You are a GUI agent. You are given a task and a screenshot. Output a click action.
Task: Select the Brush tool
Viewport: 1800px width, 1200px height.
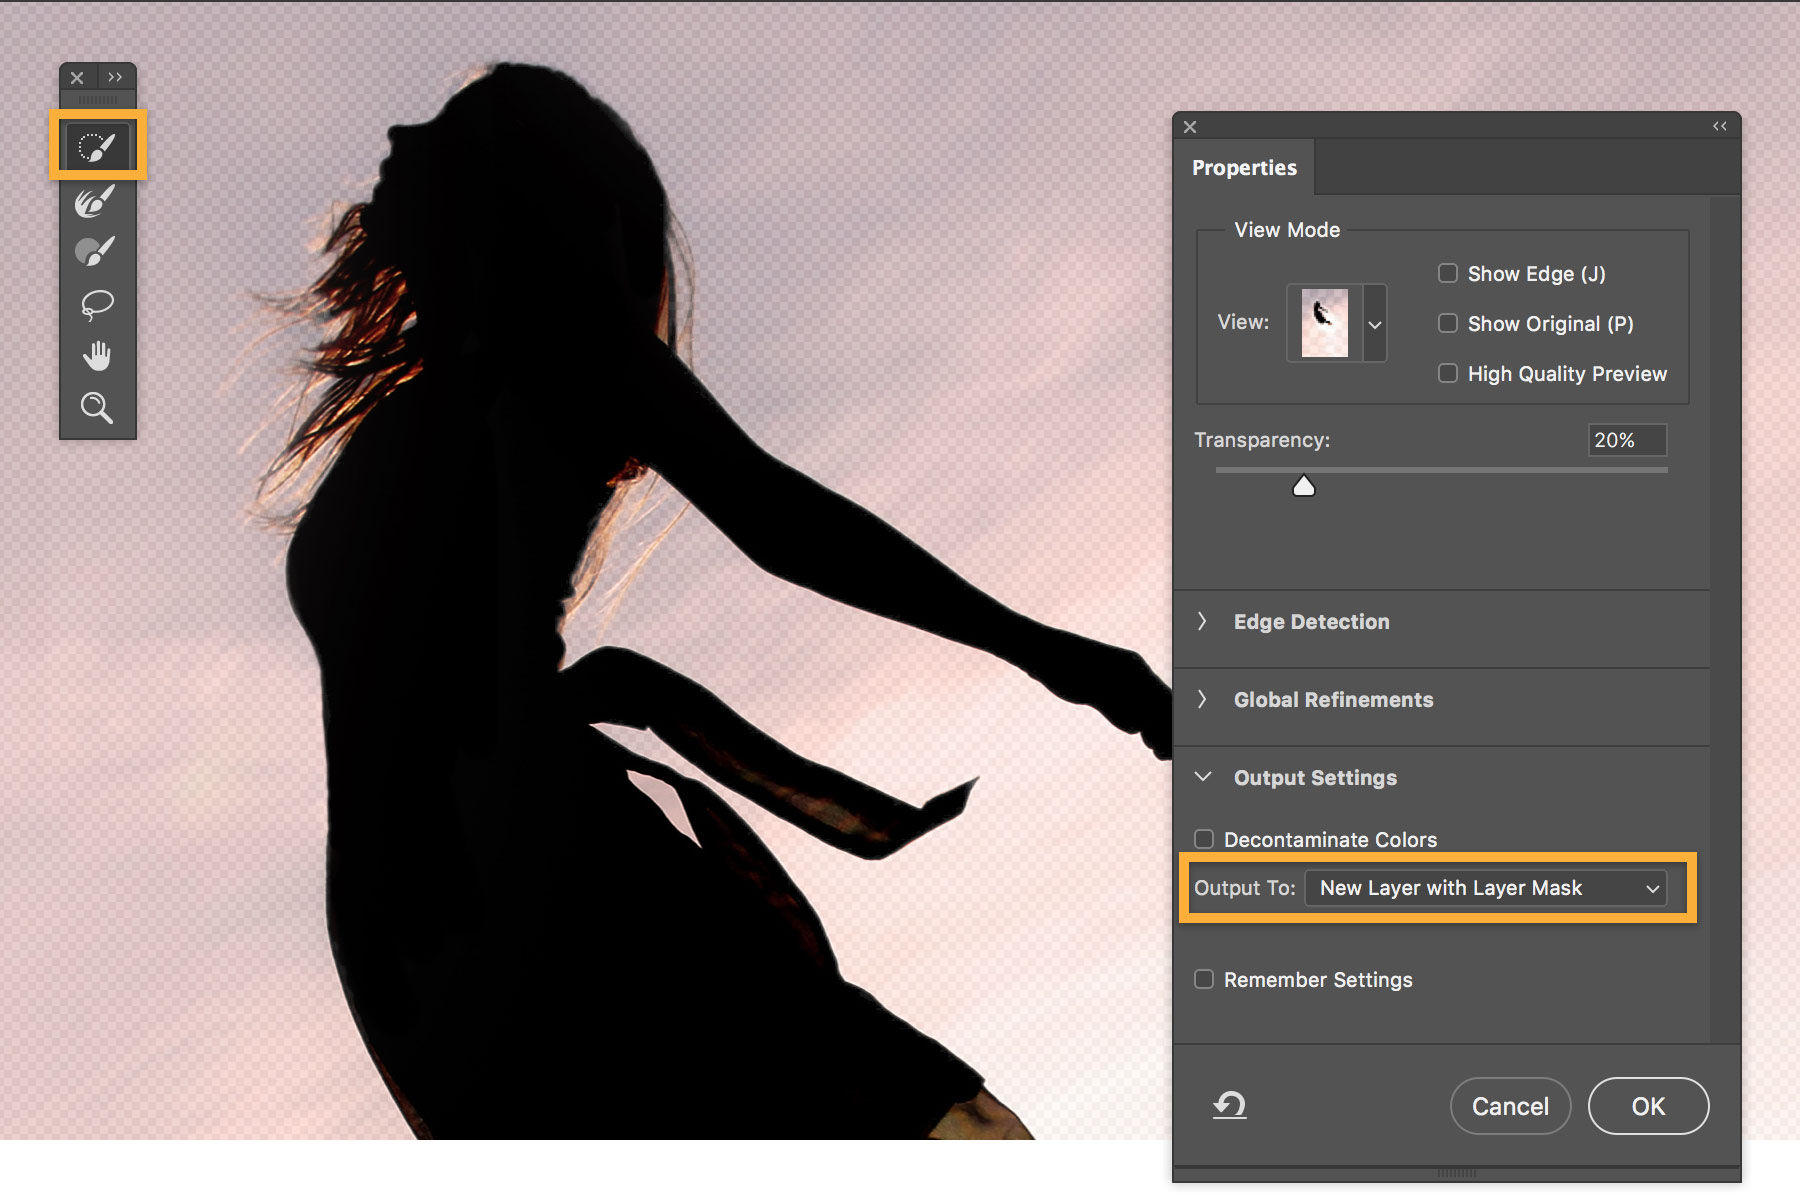point(96,250)
